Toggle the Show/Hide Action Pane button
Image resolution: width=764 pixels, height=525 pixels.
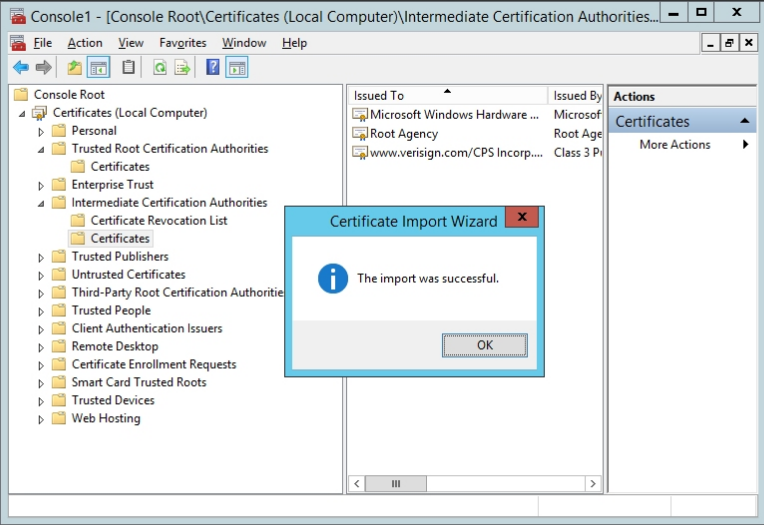(x=237, y=68)
